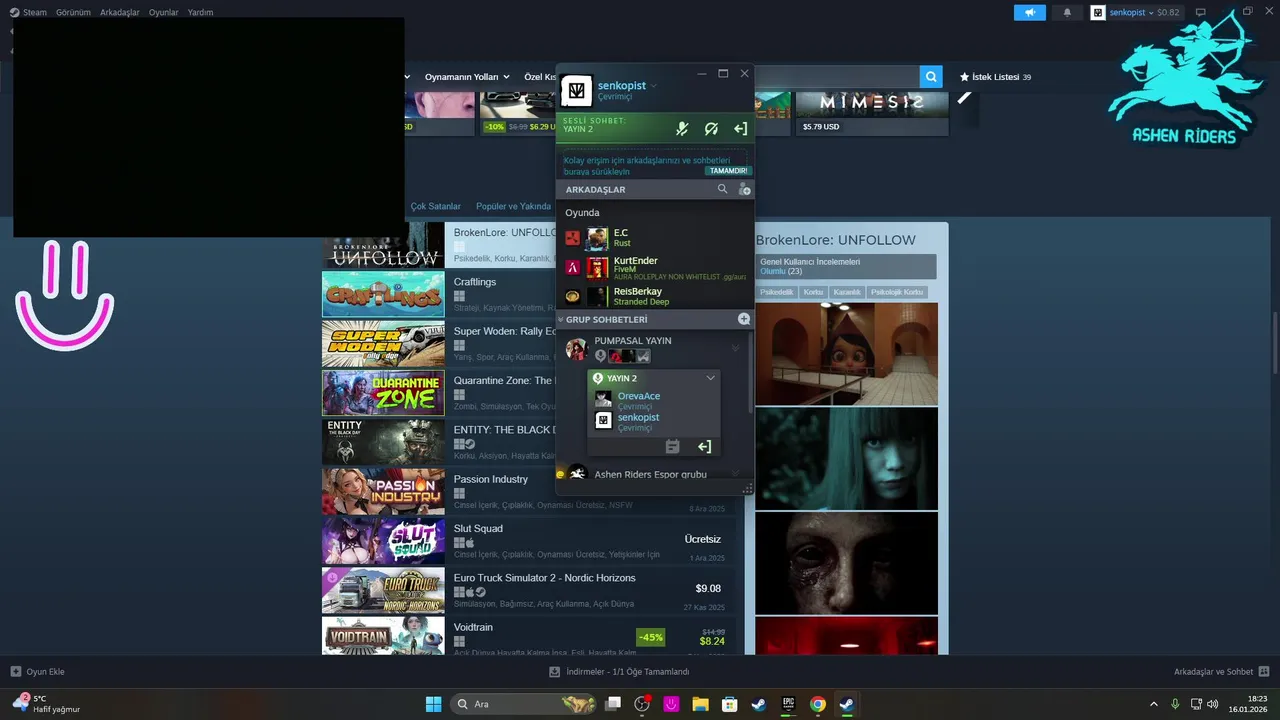This screenshot has width=1280, height=720.
Task: Expand the senkopist status dropdown in friends window
Action: tap(654, 86)
